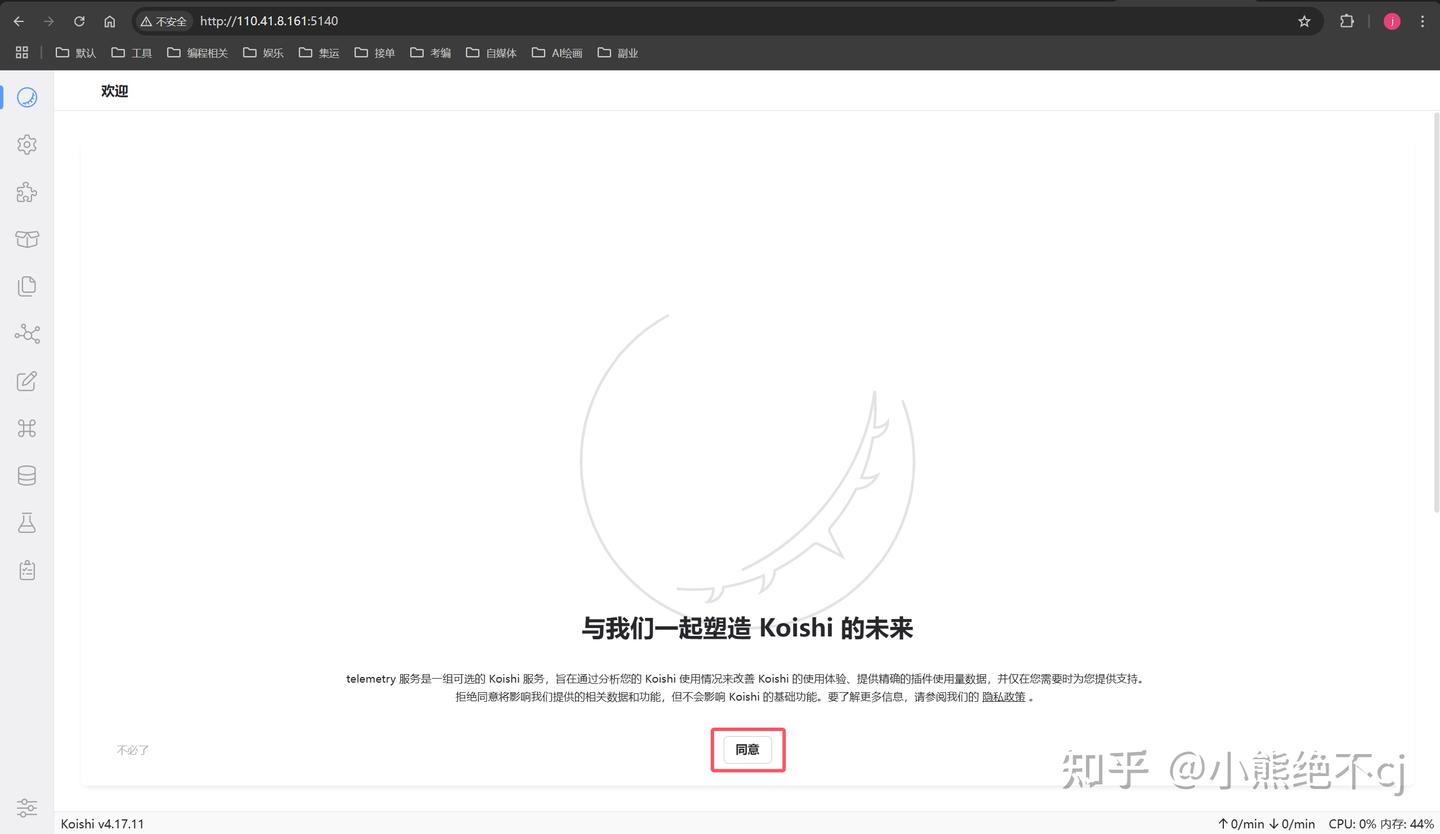Click the 内存: 44% status entry
Viewport: 1440px width, 834px height.
tap(1407, 824)
